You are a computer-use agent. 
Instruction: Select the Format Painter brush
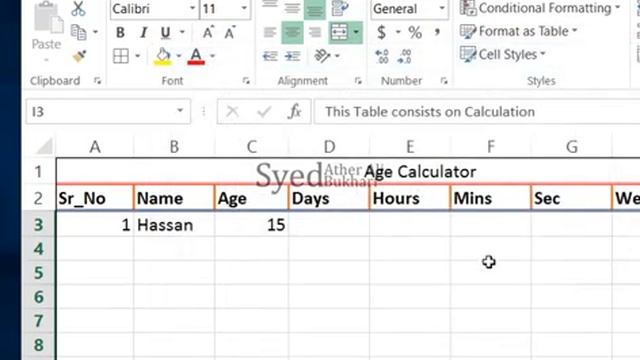pos(79,56)
